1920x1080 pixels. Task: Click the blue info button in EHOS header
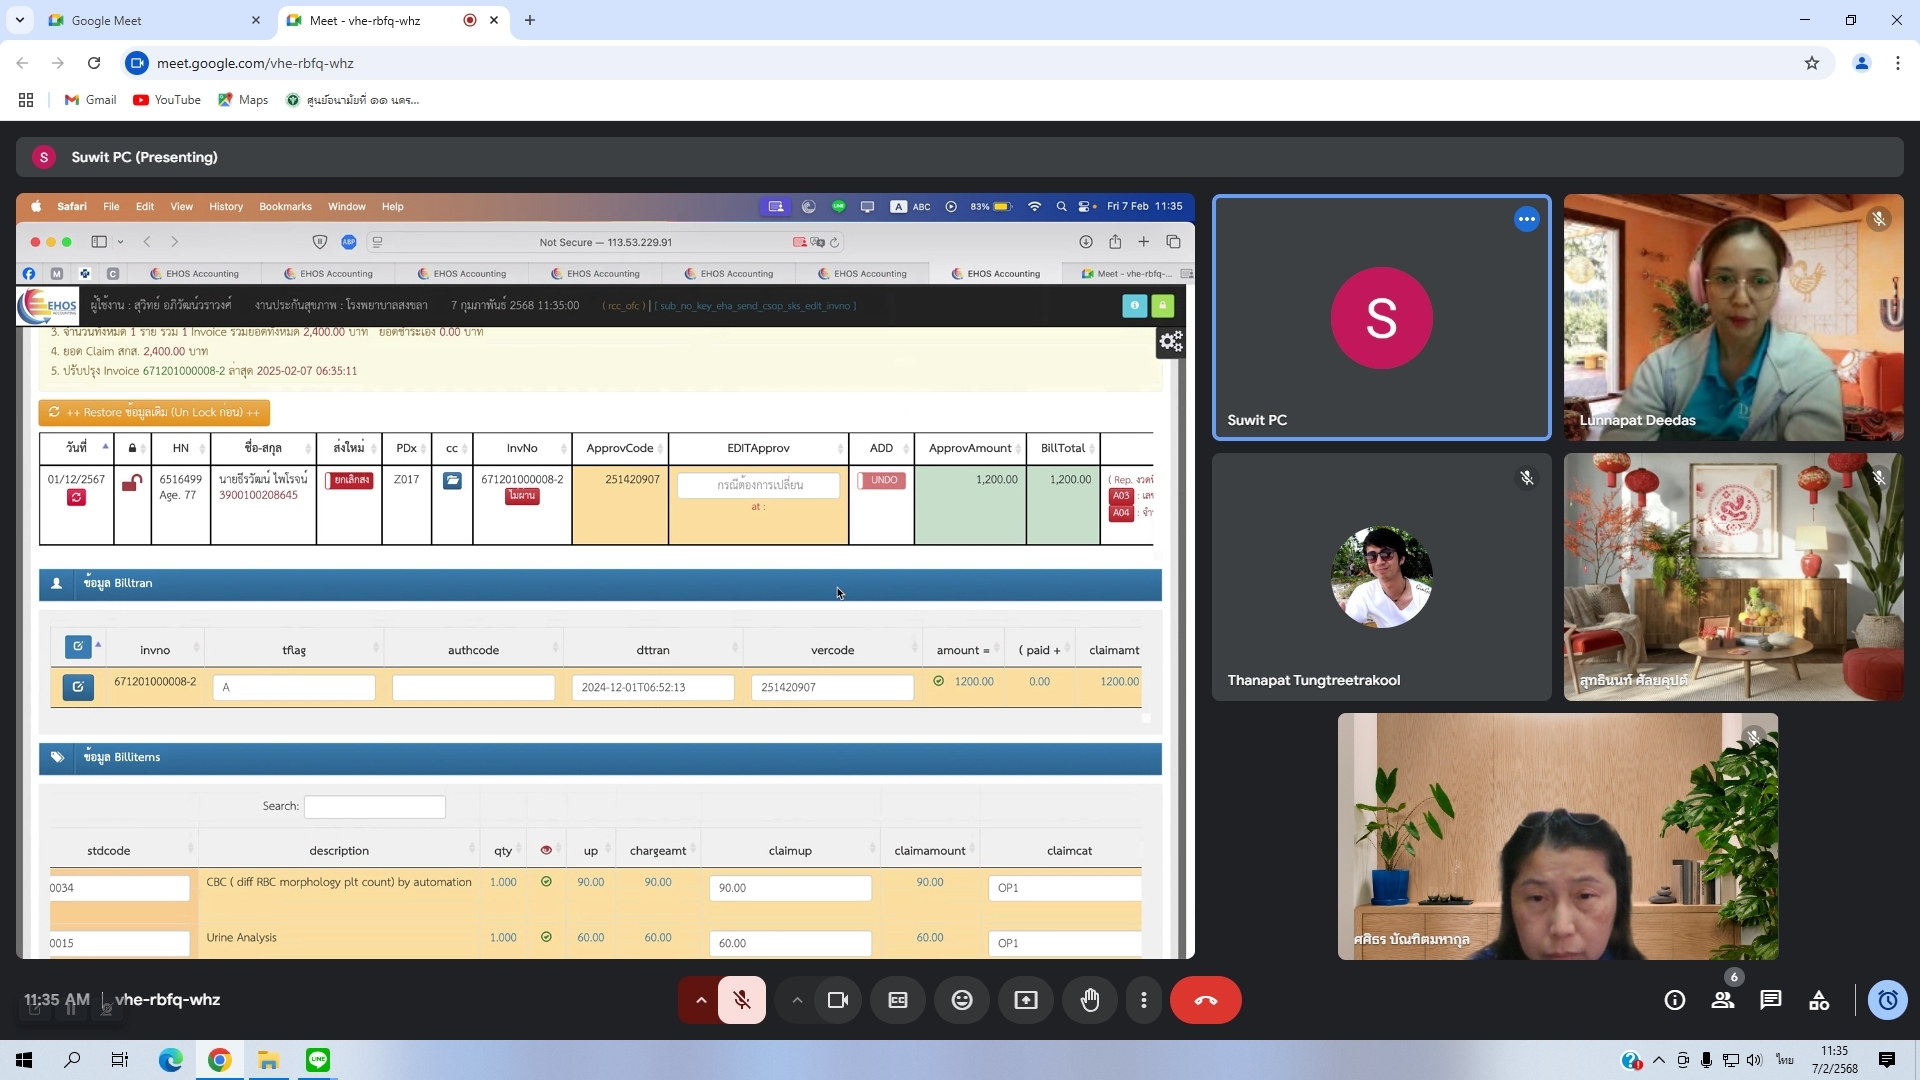[1134, 306]
